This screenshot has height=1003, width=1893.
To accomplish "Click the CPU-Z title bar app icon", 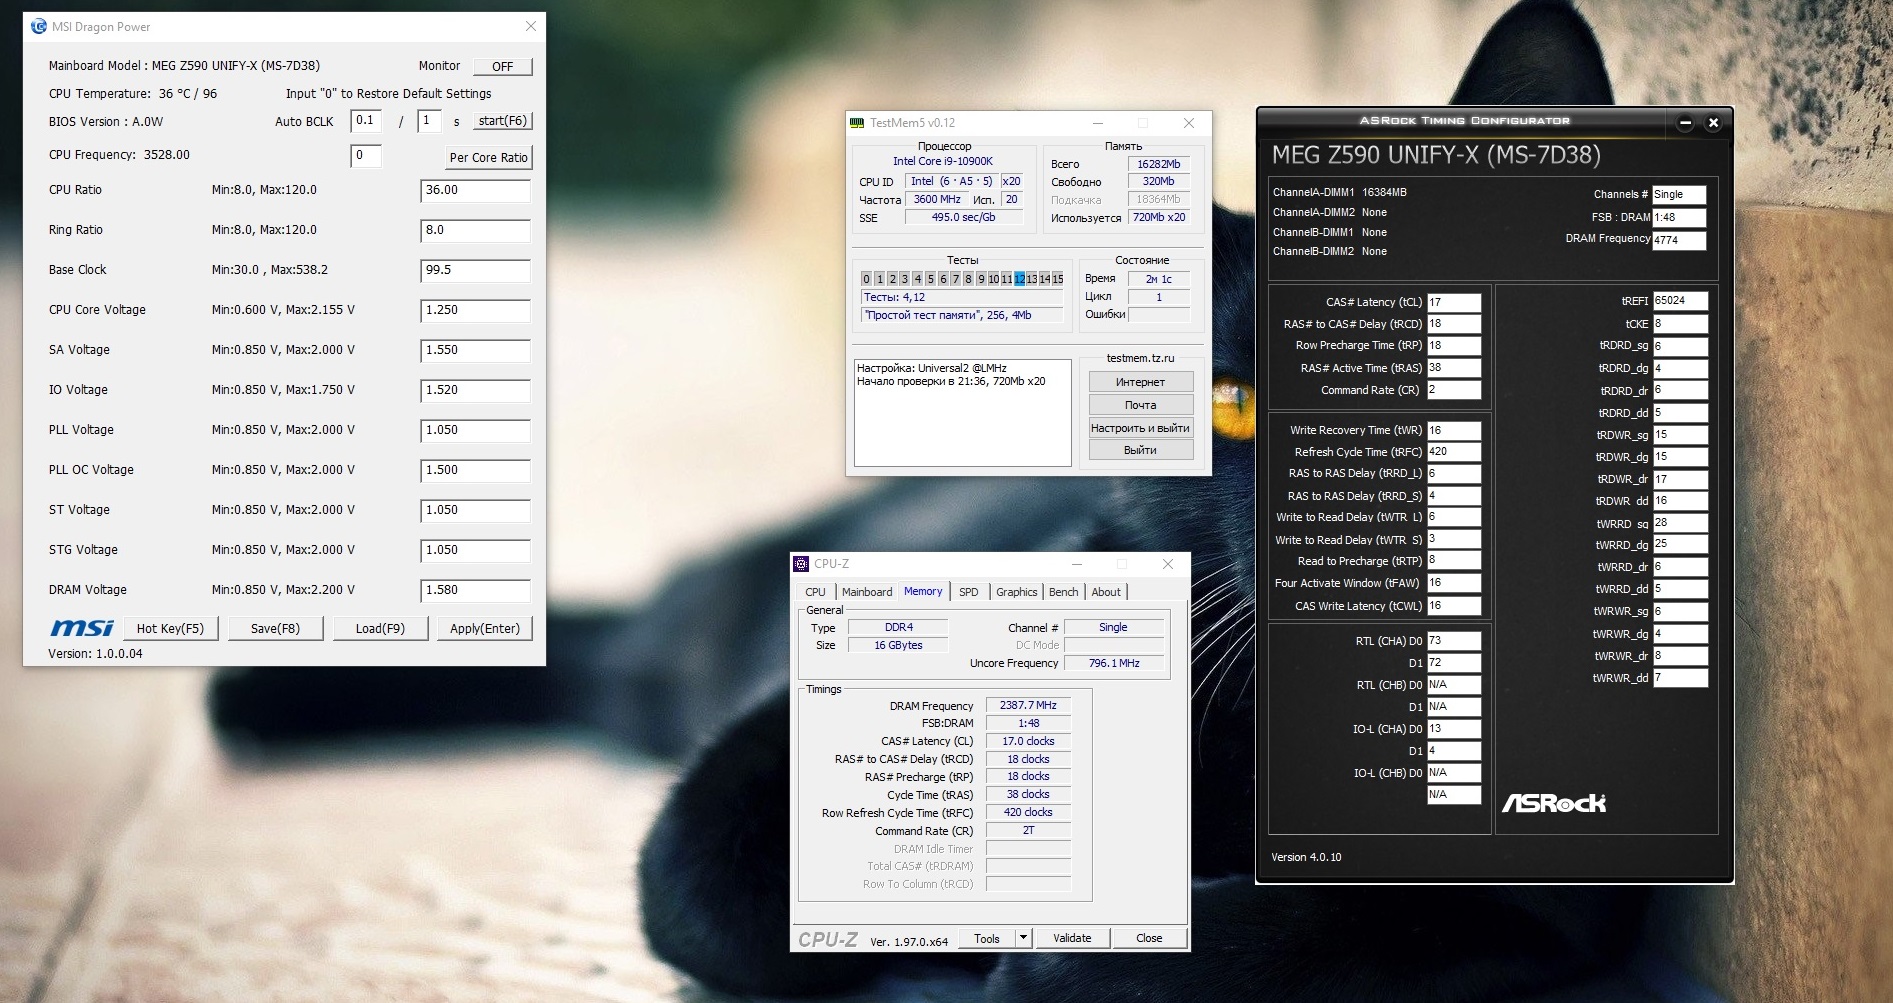I will click(x=801, y=564).
